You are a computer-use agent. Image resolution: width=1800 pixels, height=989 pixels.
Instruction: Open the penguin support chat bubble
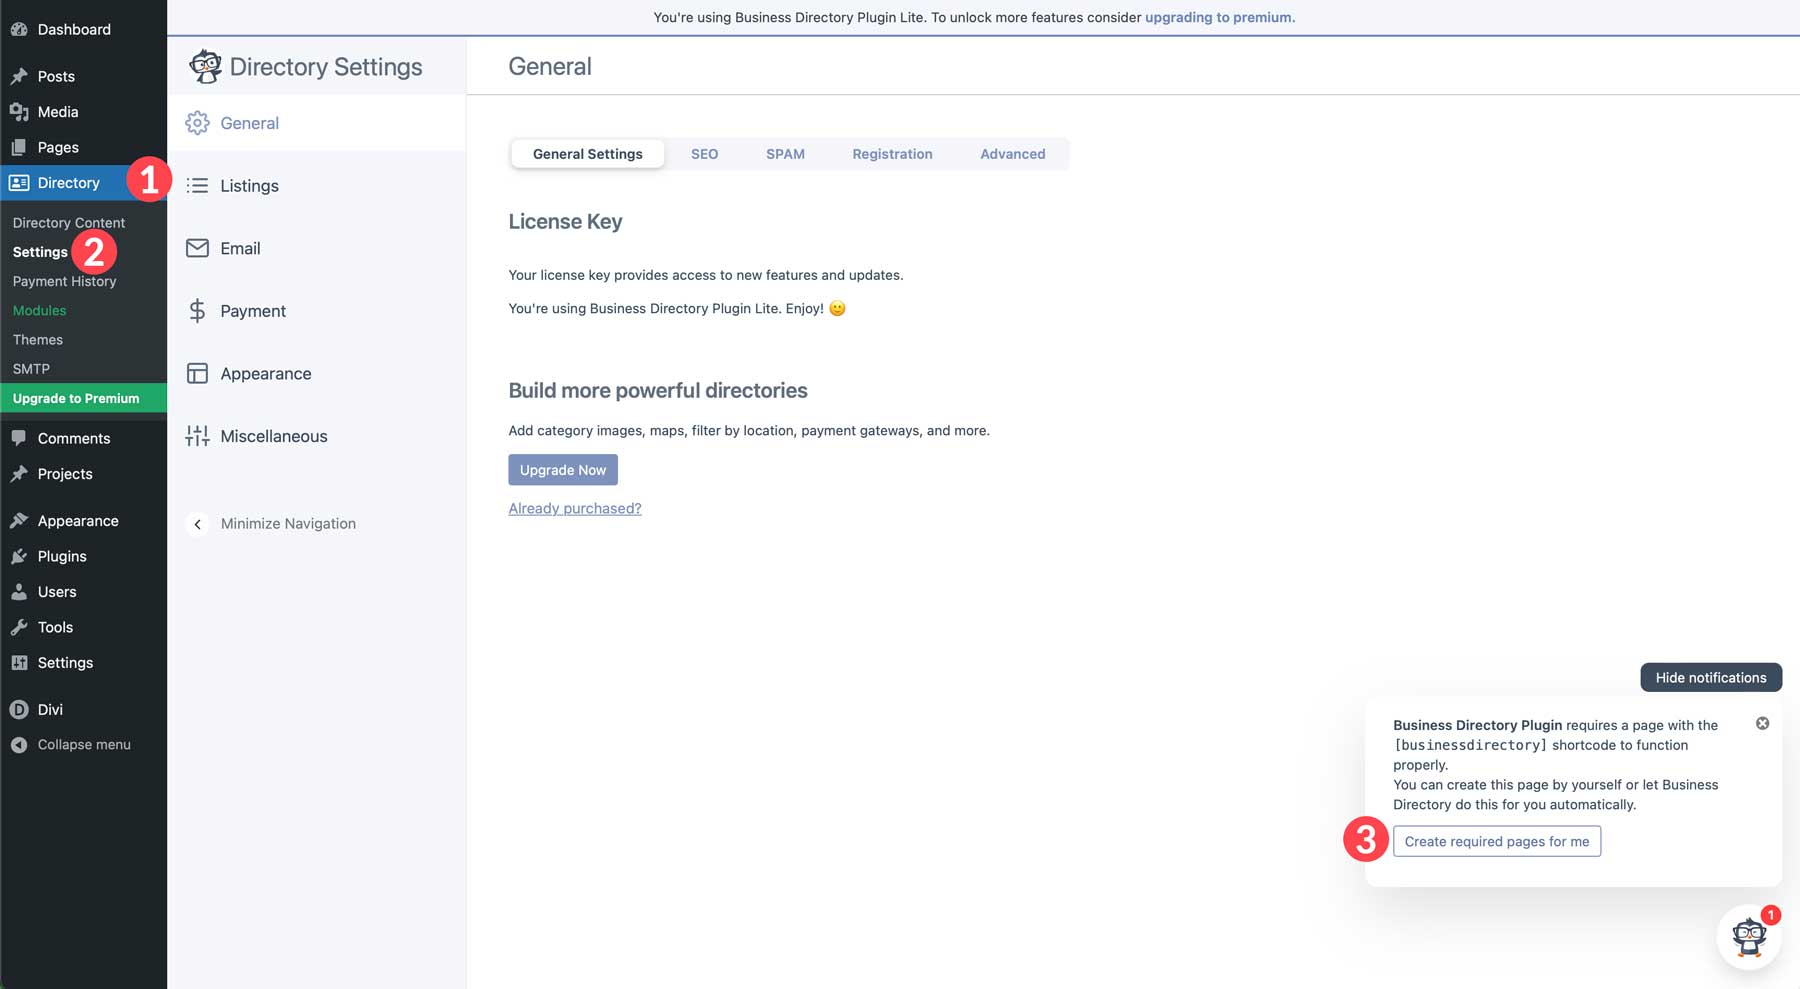(x=1748, y=936)
